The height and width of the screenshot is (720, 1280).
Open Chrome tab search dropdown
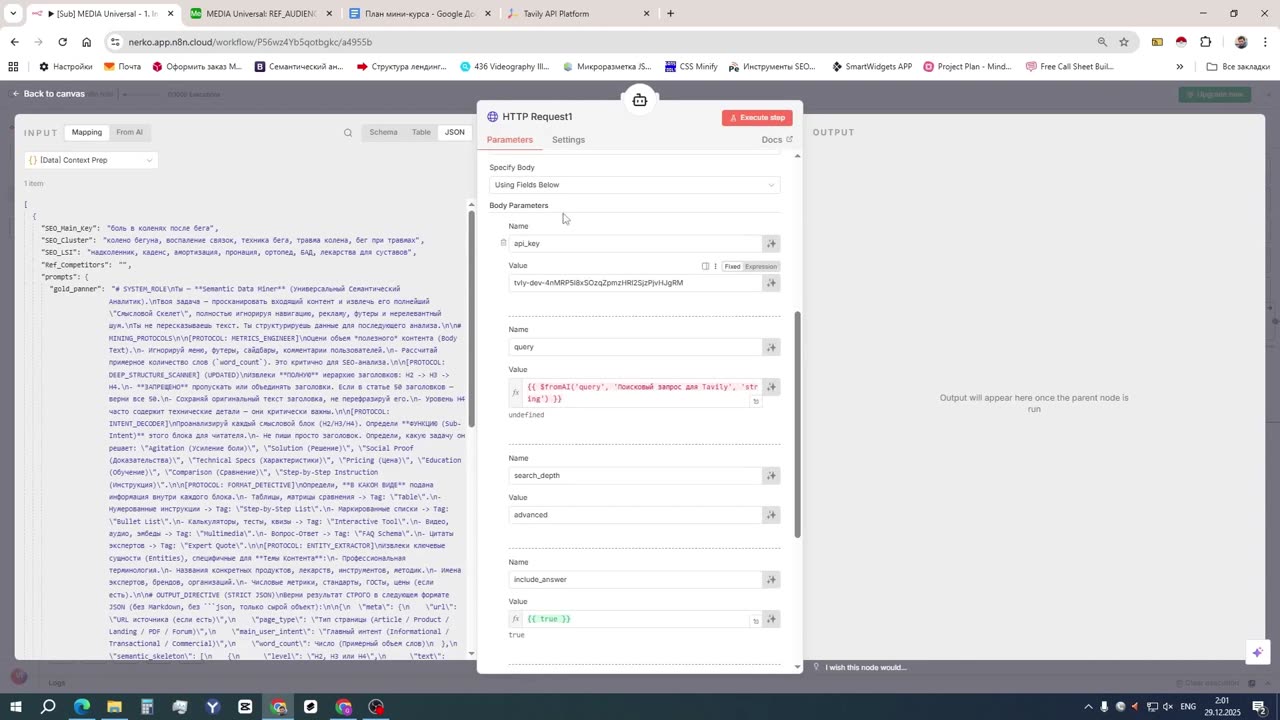[13, 14]
